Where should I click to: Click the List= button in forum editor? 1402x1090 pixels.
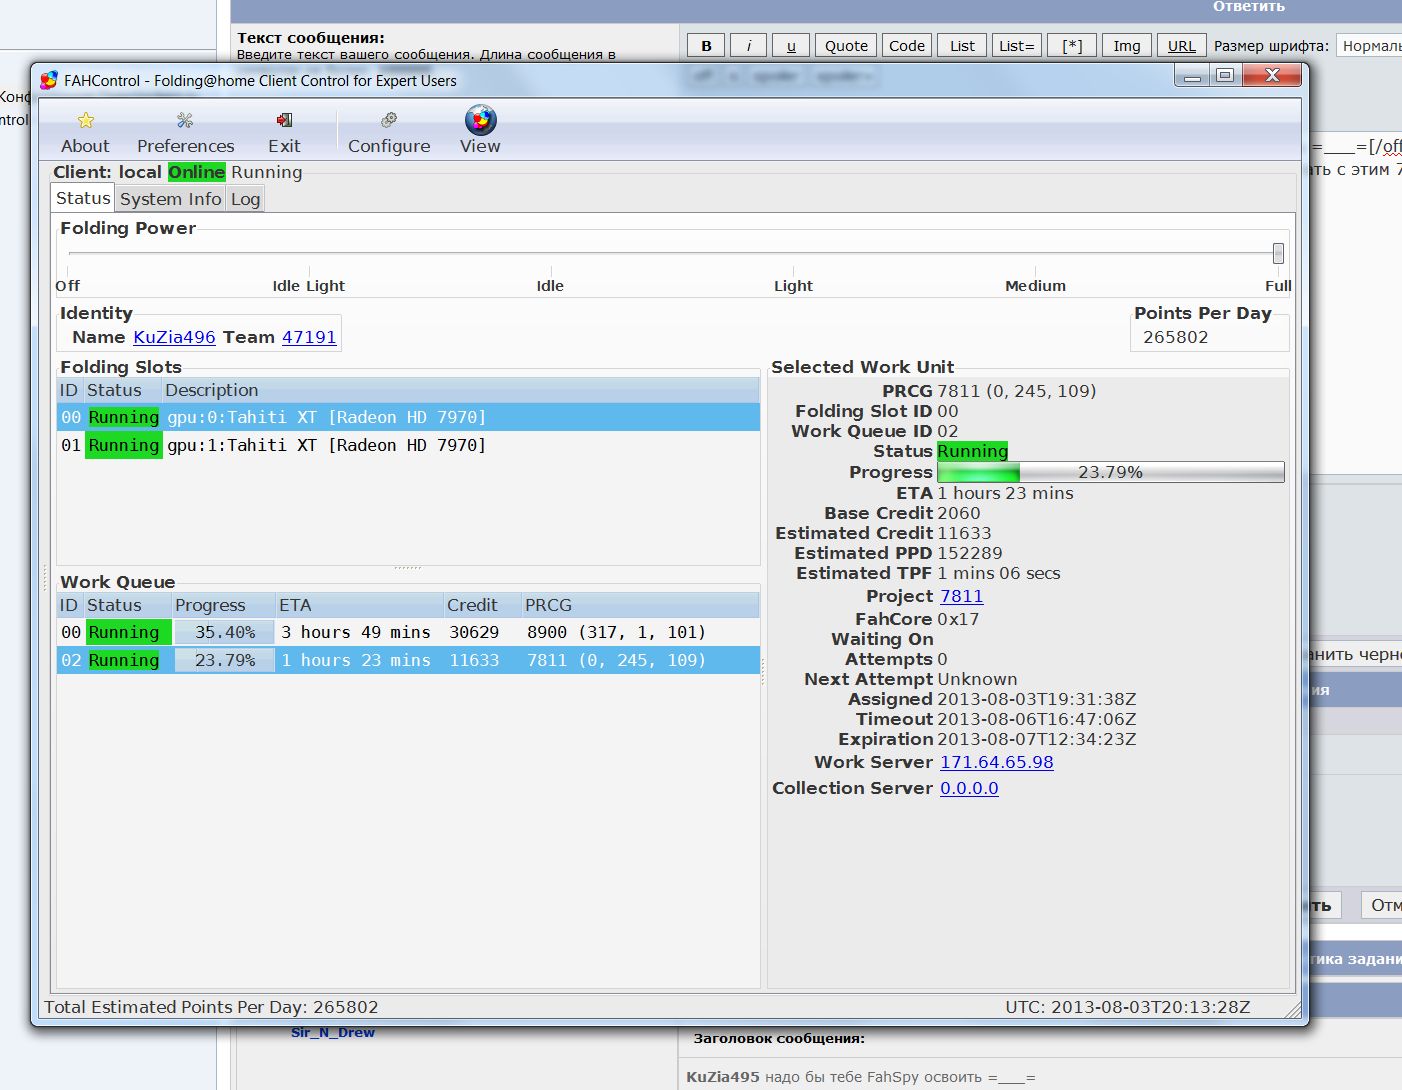click(1017, 45)
